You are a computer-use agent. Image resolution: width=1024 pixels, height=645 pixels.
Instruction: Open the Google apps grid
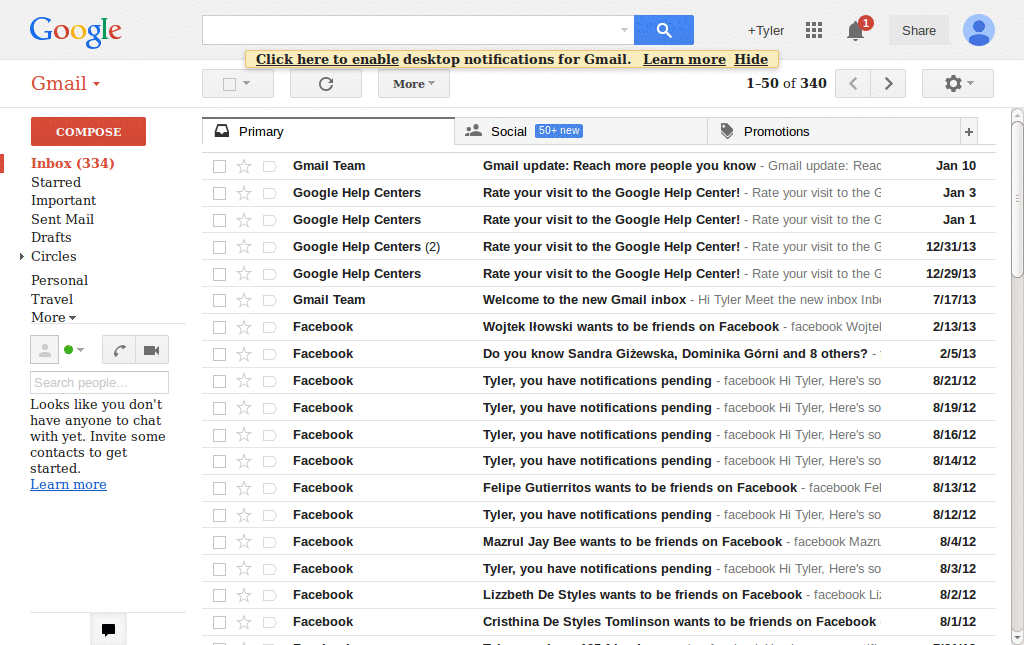[x=814, y=30]
